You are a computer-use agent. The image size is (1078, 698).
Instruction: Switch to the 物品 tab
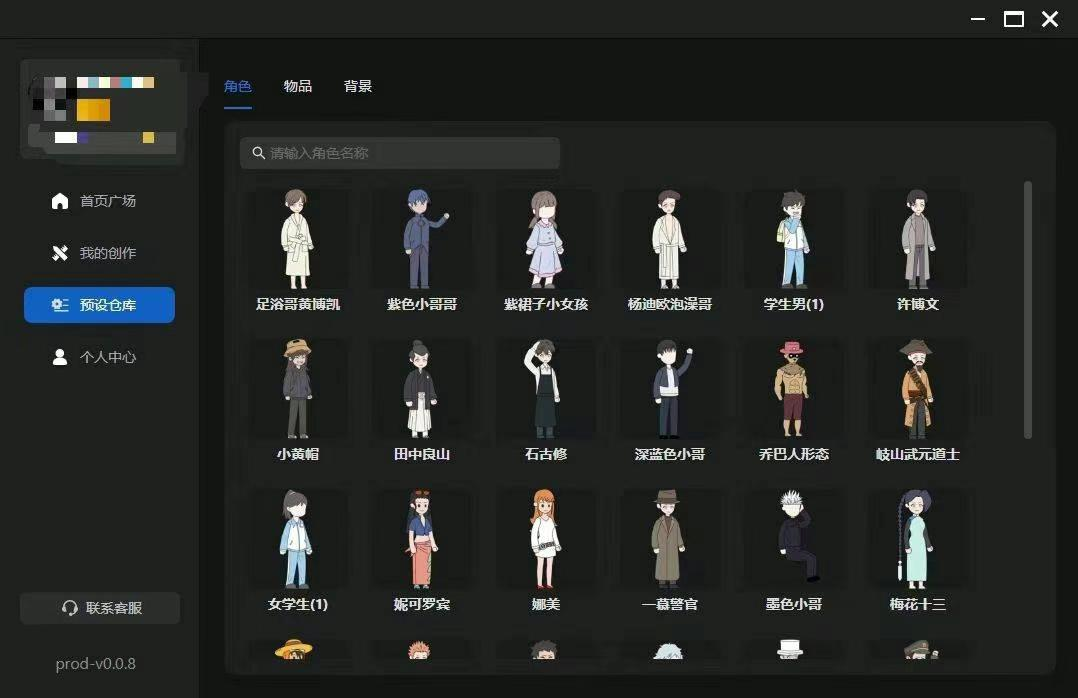pos(298,86)
